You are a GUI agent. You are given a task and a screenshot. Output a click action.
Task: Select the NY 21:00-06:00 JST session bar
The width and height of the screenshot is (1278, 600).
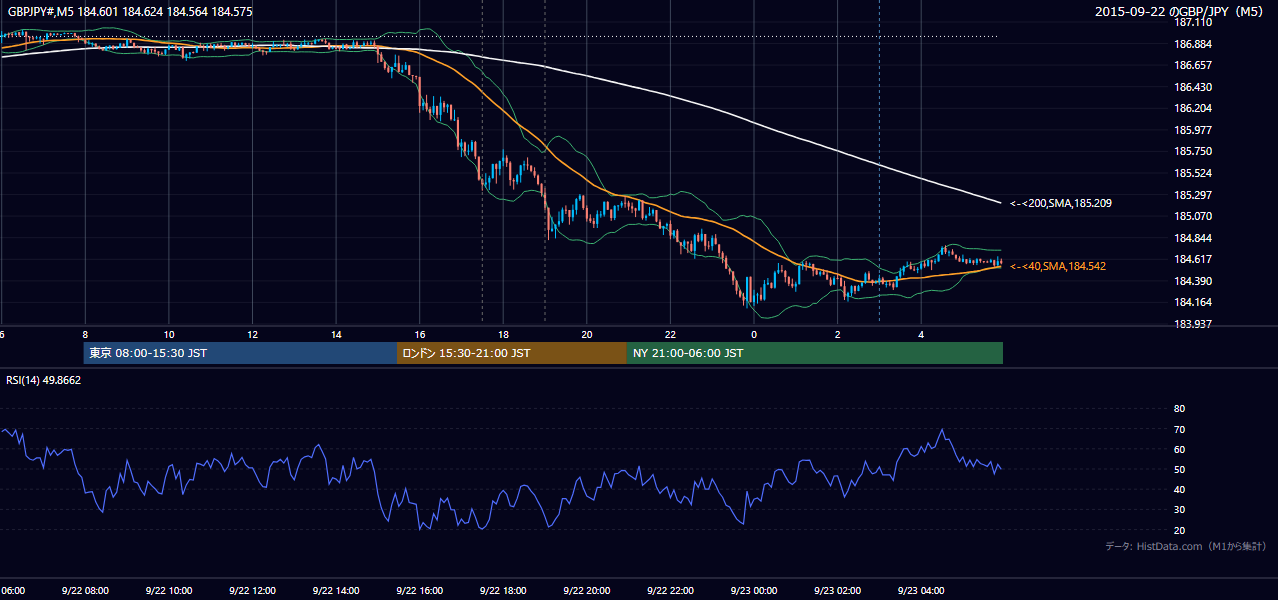coord(815,353)
